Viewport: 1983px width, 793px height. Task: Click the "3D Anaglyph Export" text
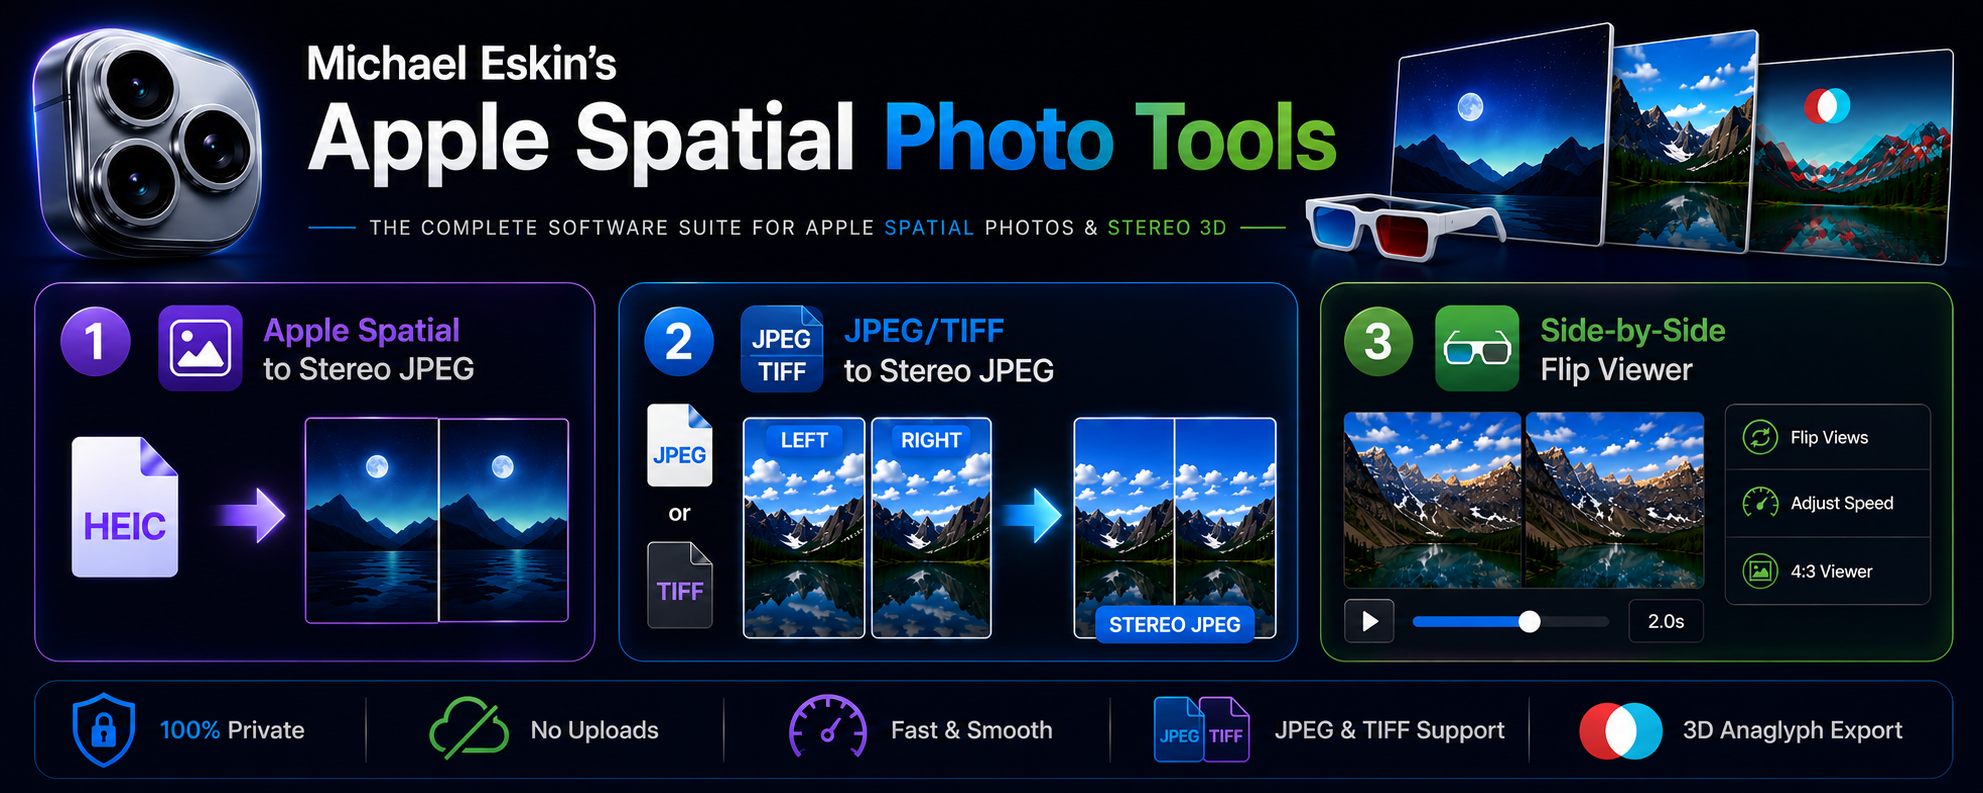coord(1793,730)
